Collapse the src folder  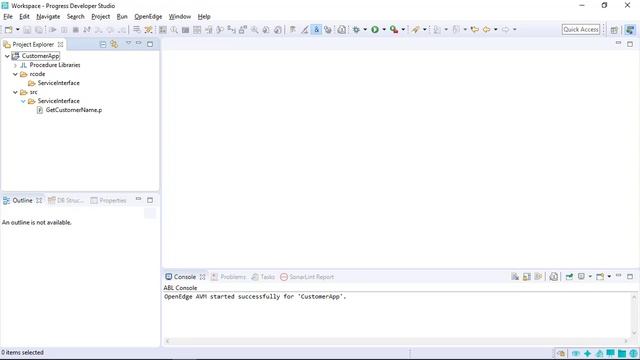16,92
